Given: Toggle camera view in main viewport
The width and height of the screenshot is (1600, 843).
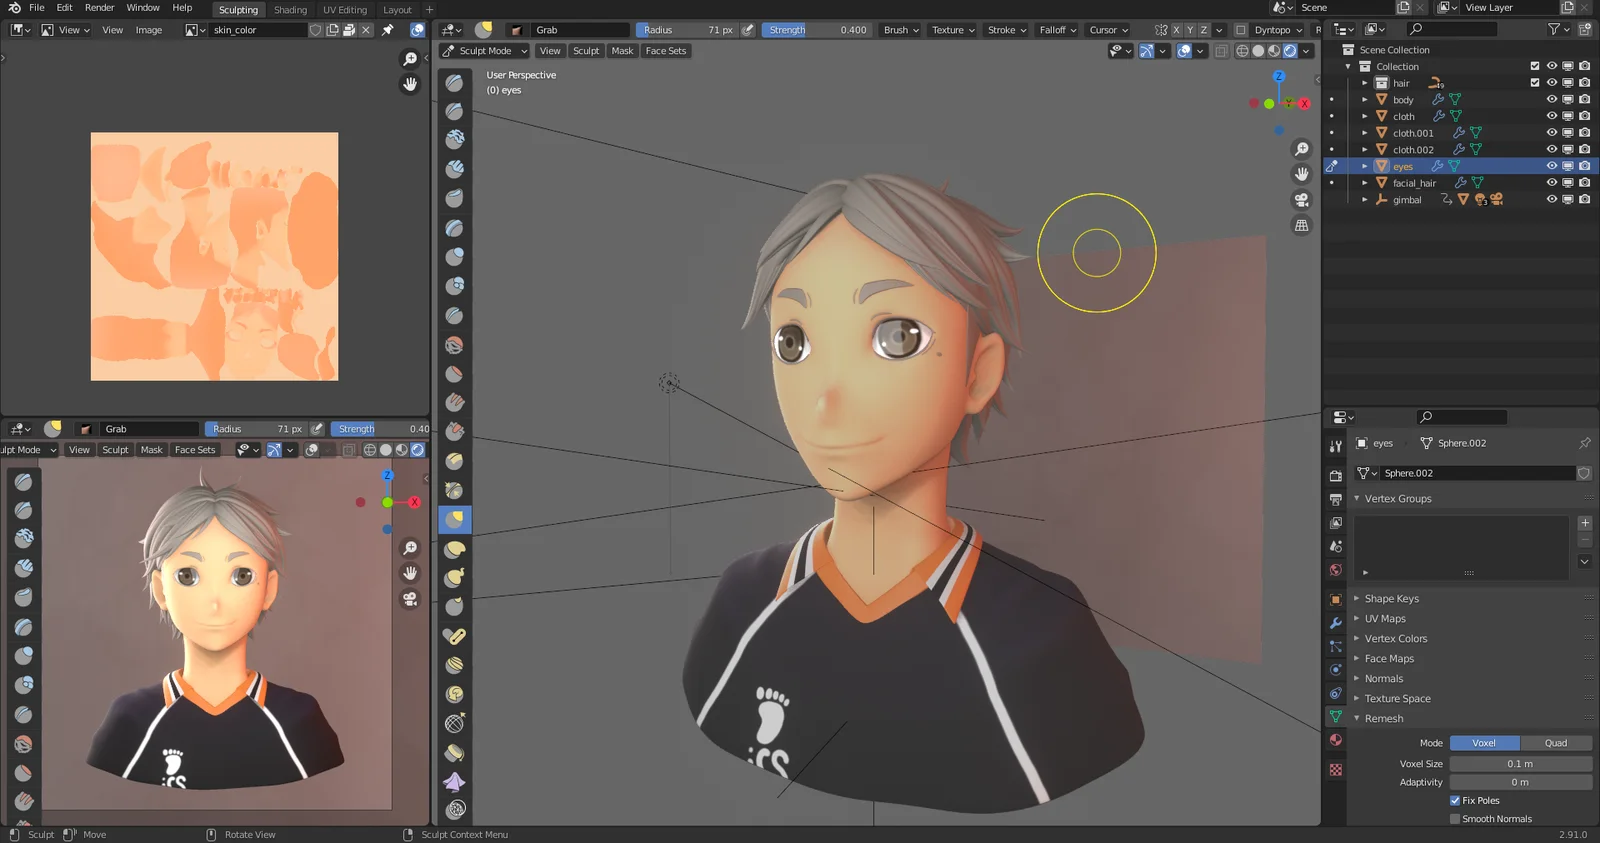Looking at the screenshot, I should [1302, 200].
